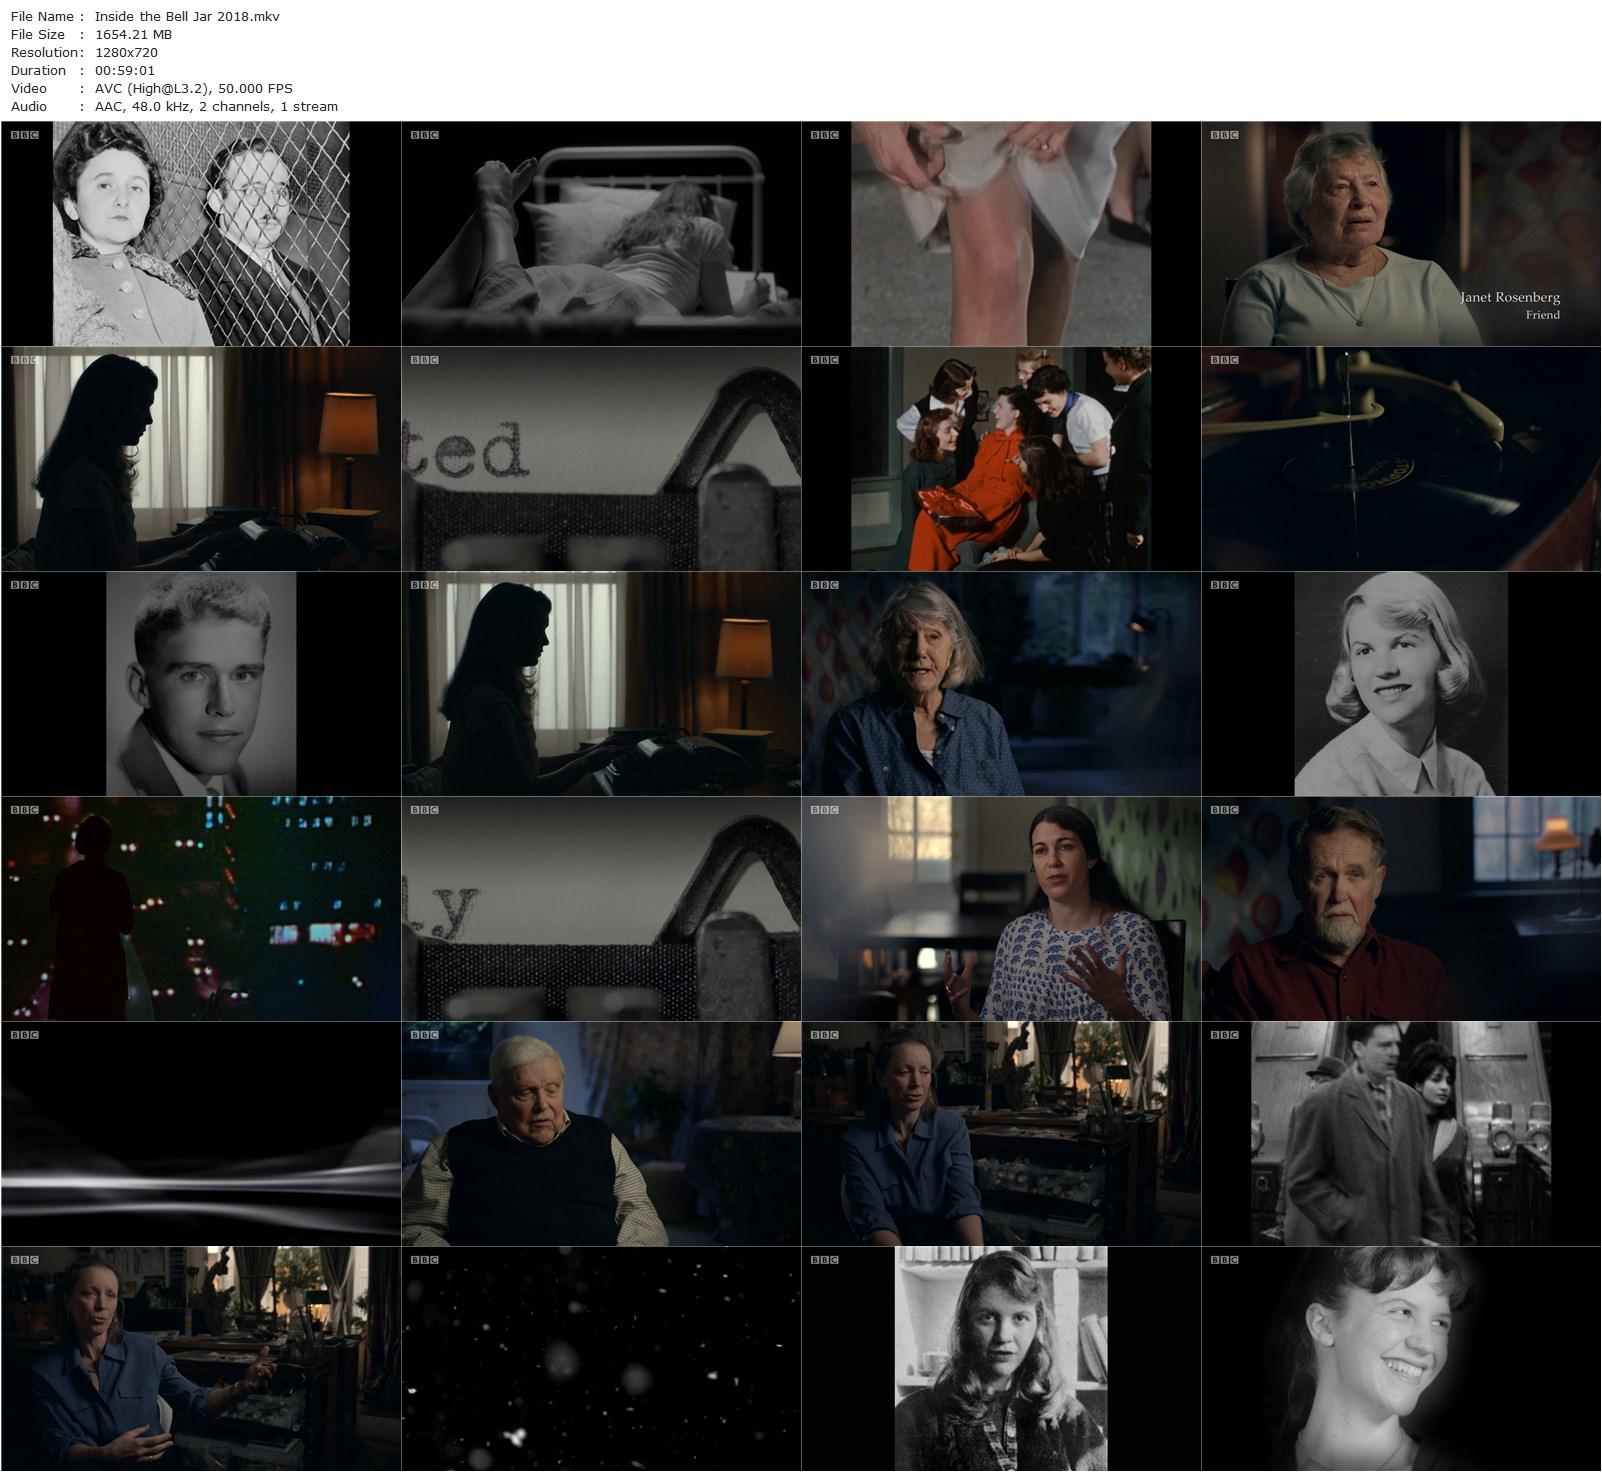This screenshot has width=1602, height=1472.
Task: Open the dark light-wave abstract thumbnail
Action: pos(201,1134)
